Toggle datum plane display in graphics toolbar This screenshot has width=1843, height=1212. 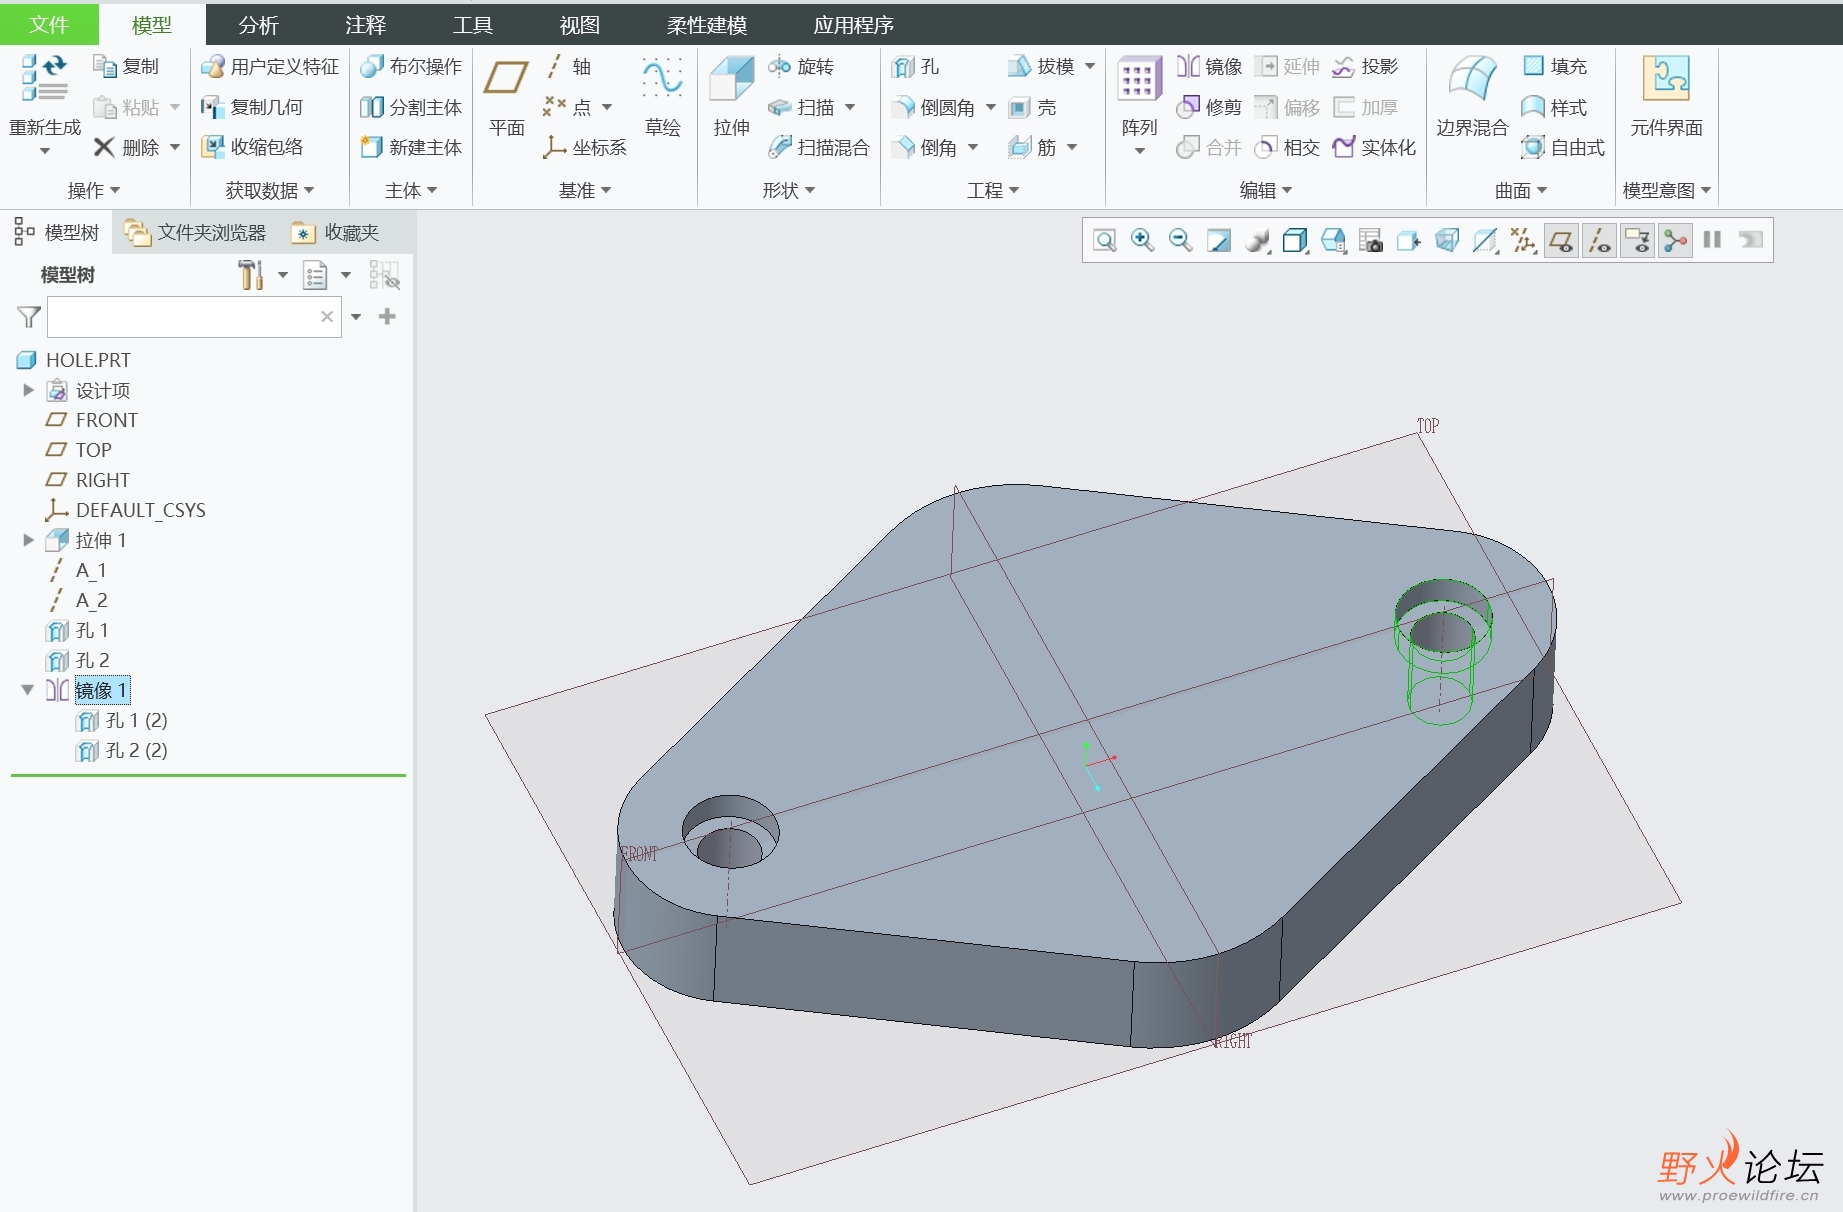[1561, 241]
